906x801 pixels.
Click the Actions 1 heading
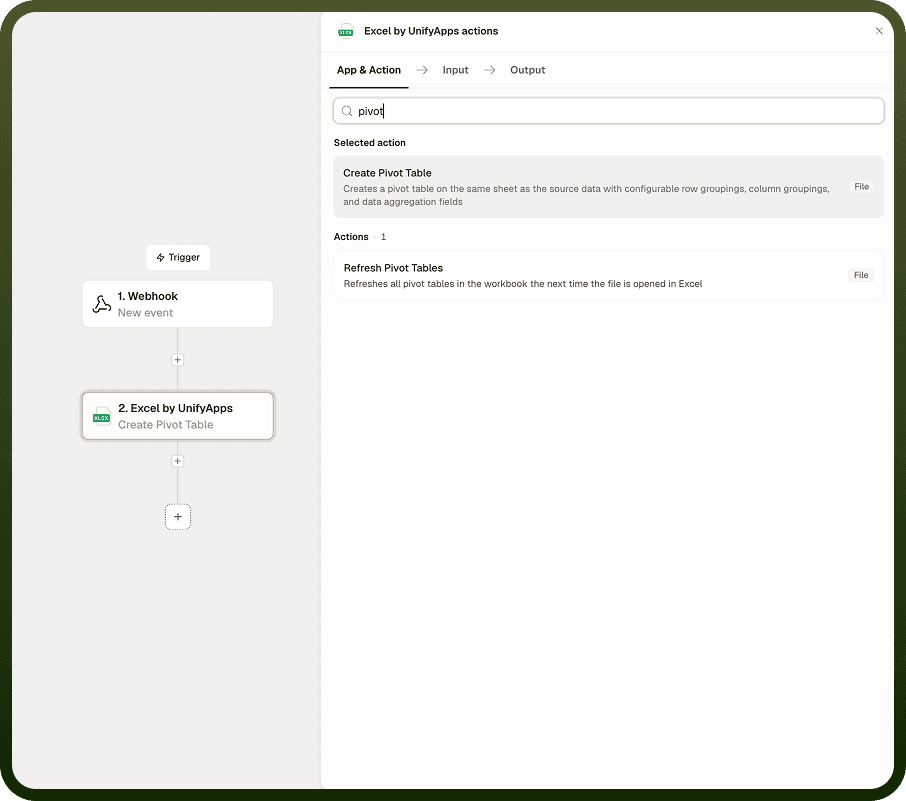point(360,237)
